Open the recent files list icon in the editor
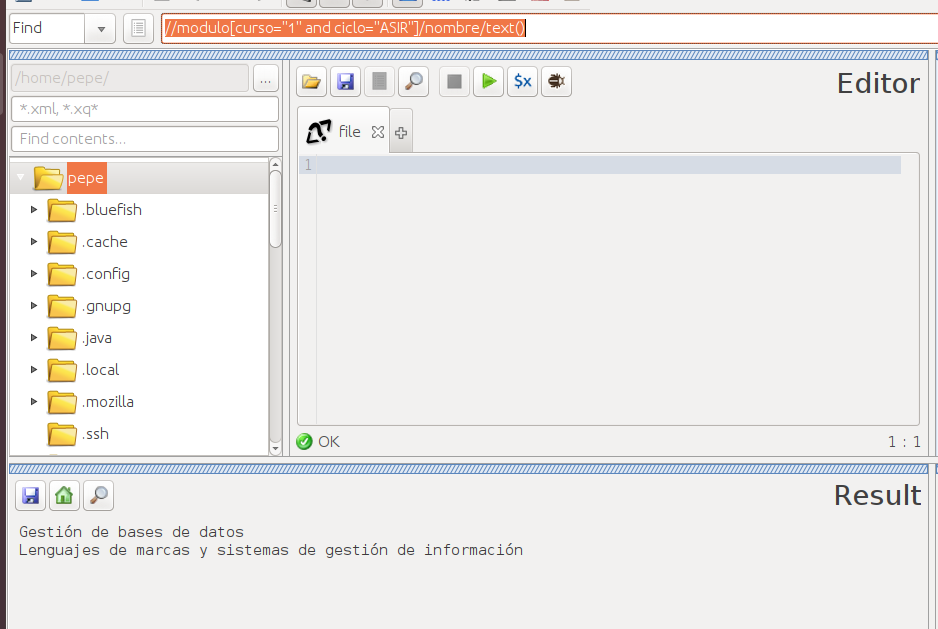Screen dimensions: 938x629 pyautogui.click(x=379, y=81)
